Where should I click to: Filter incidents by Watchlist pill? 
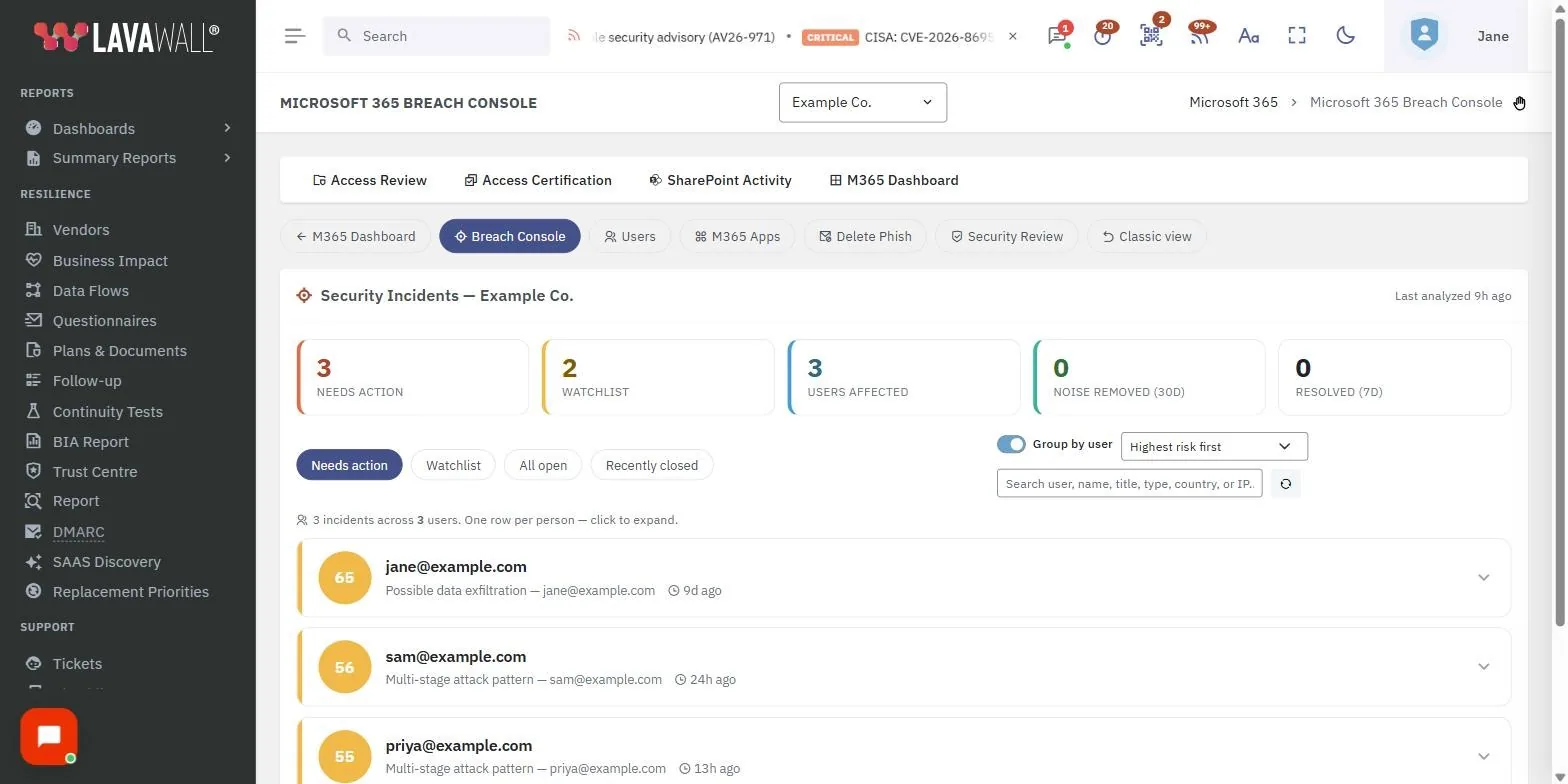(453, 465)
